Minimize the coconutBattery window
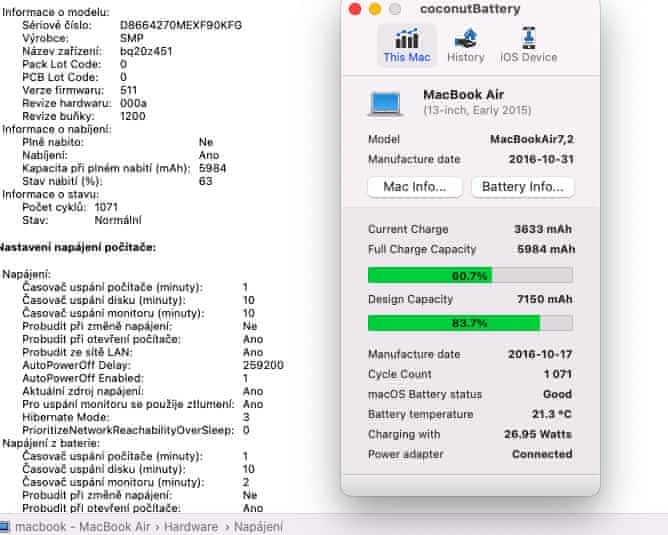The width and height of the screenshot is (668, 535). [375, 9]
